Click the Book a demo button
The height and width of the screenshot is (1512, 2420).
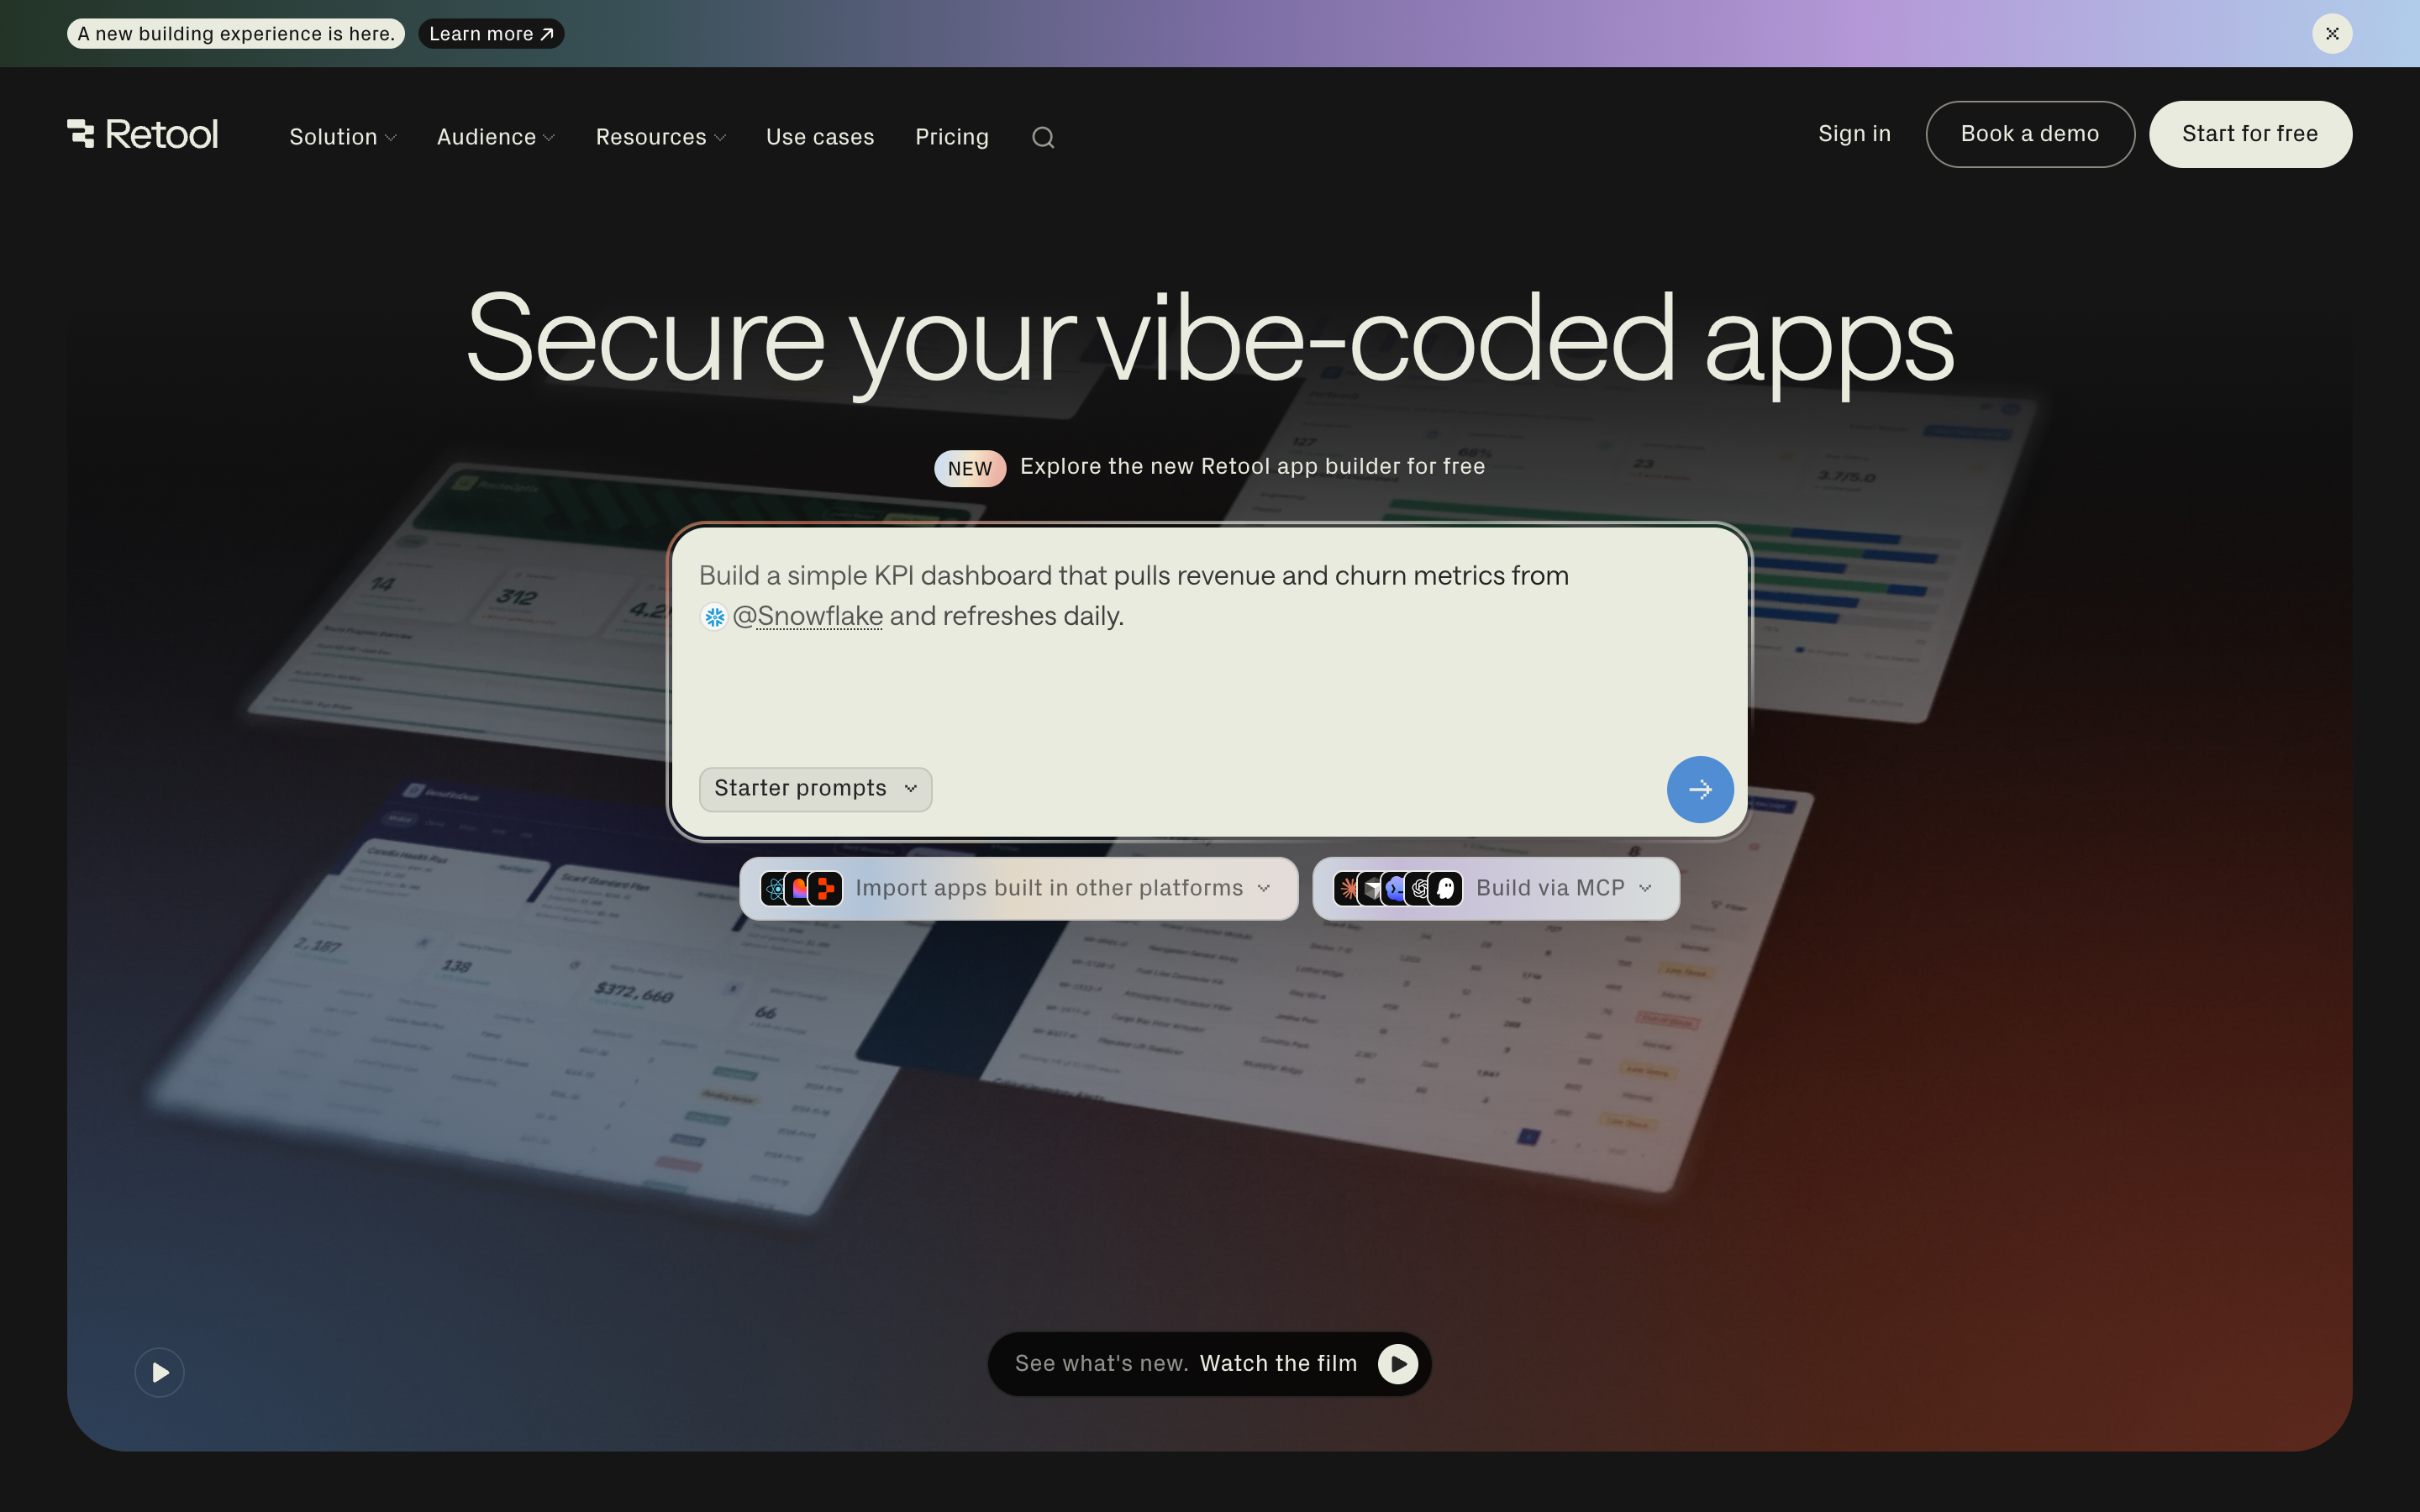coord(2030,134)
